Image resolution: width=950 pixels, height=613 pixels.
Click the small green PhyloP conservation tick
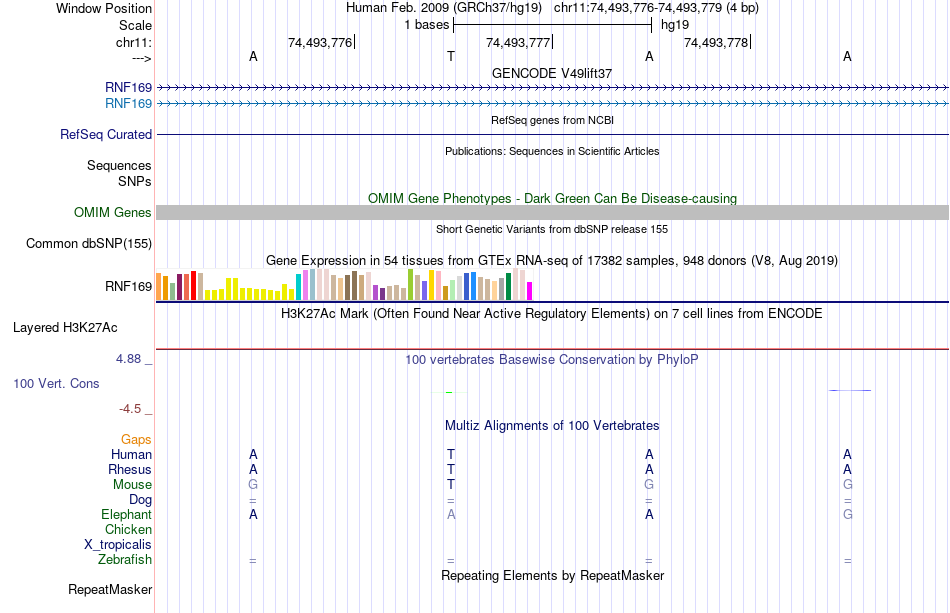coord(449,393)
